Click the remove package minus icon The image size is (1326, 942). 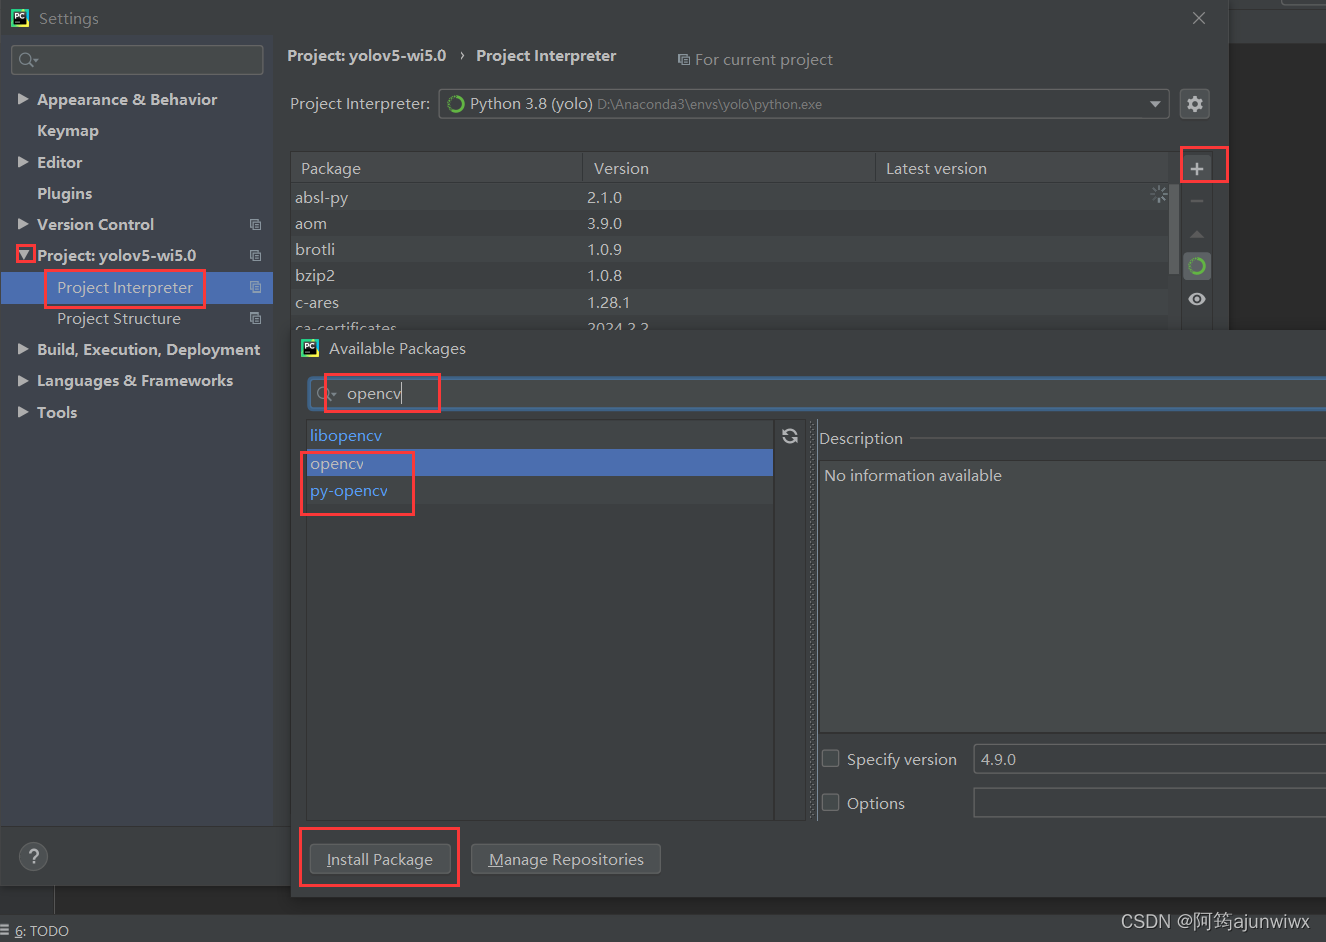(1197, 201)
